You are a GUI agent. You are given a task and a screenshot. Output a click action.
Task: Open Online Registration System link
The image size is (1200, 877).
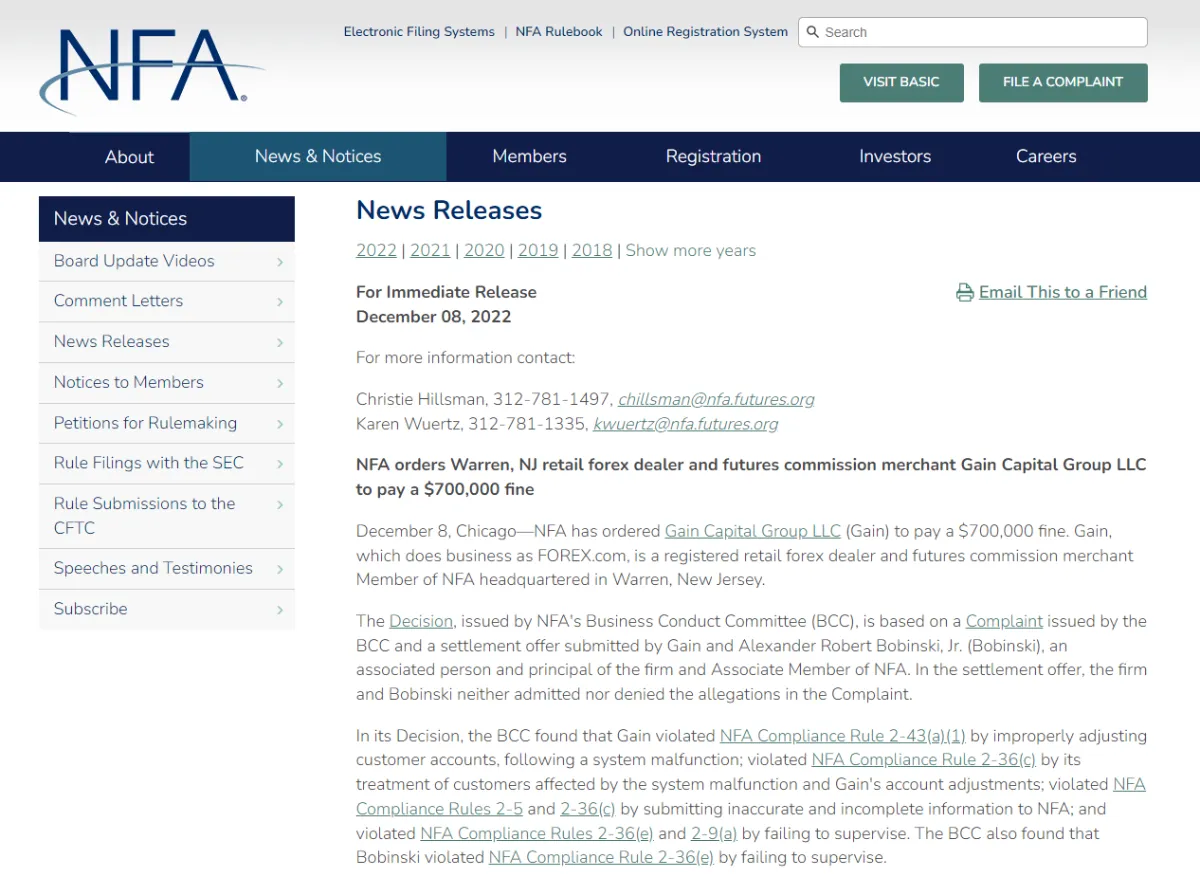coord(706,32)
